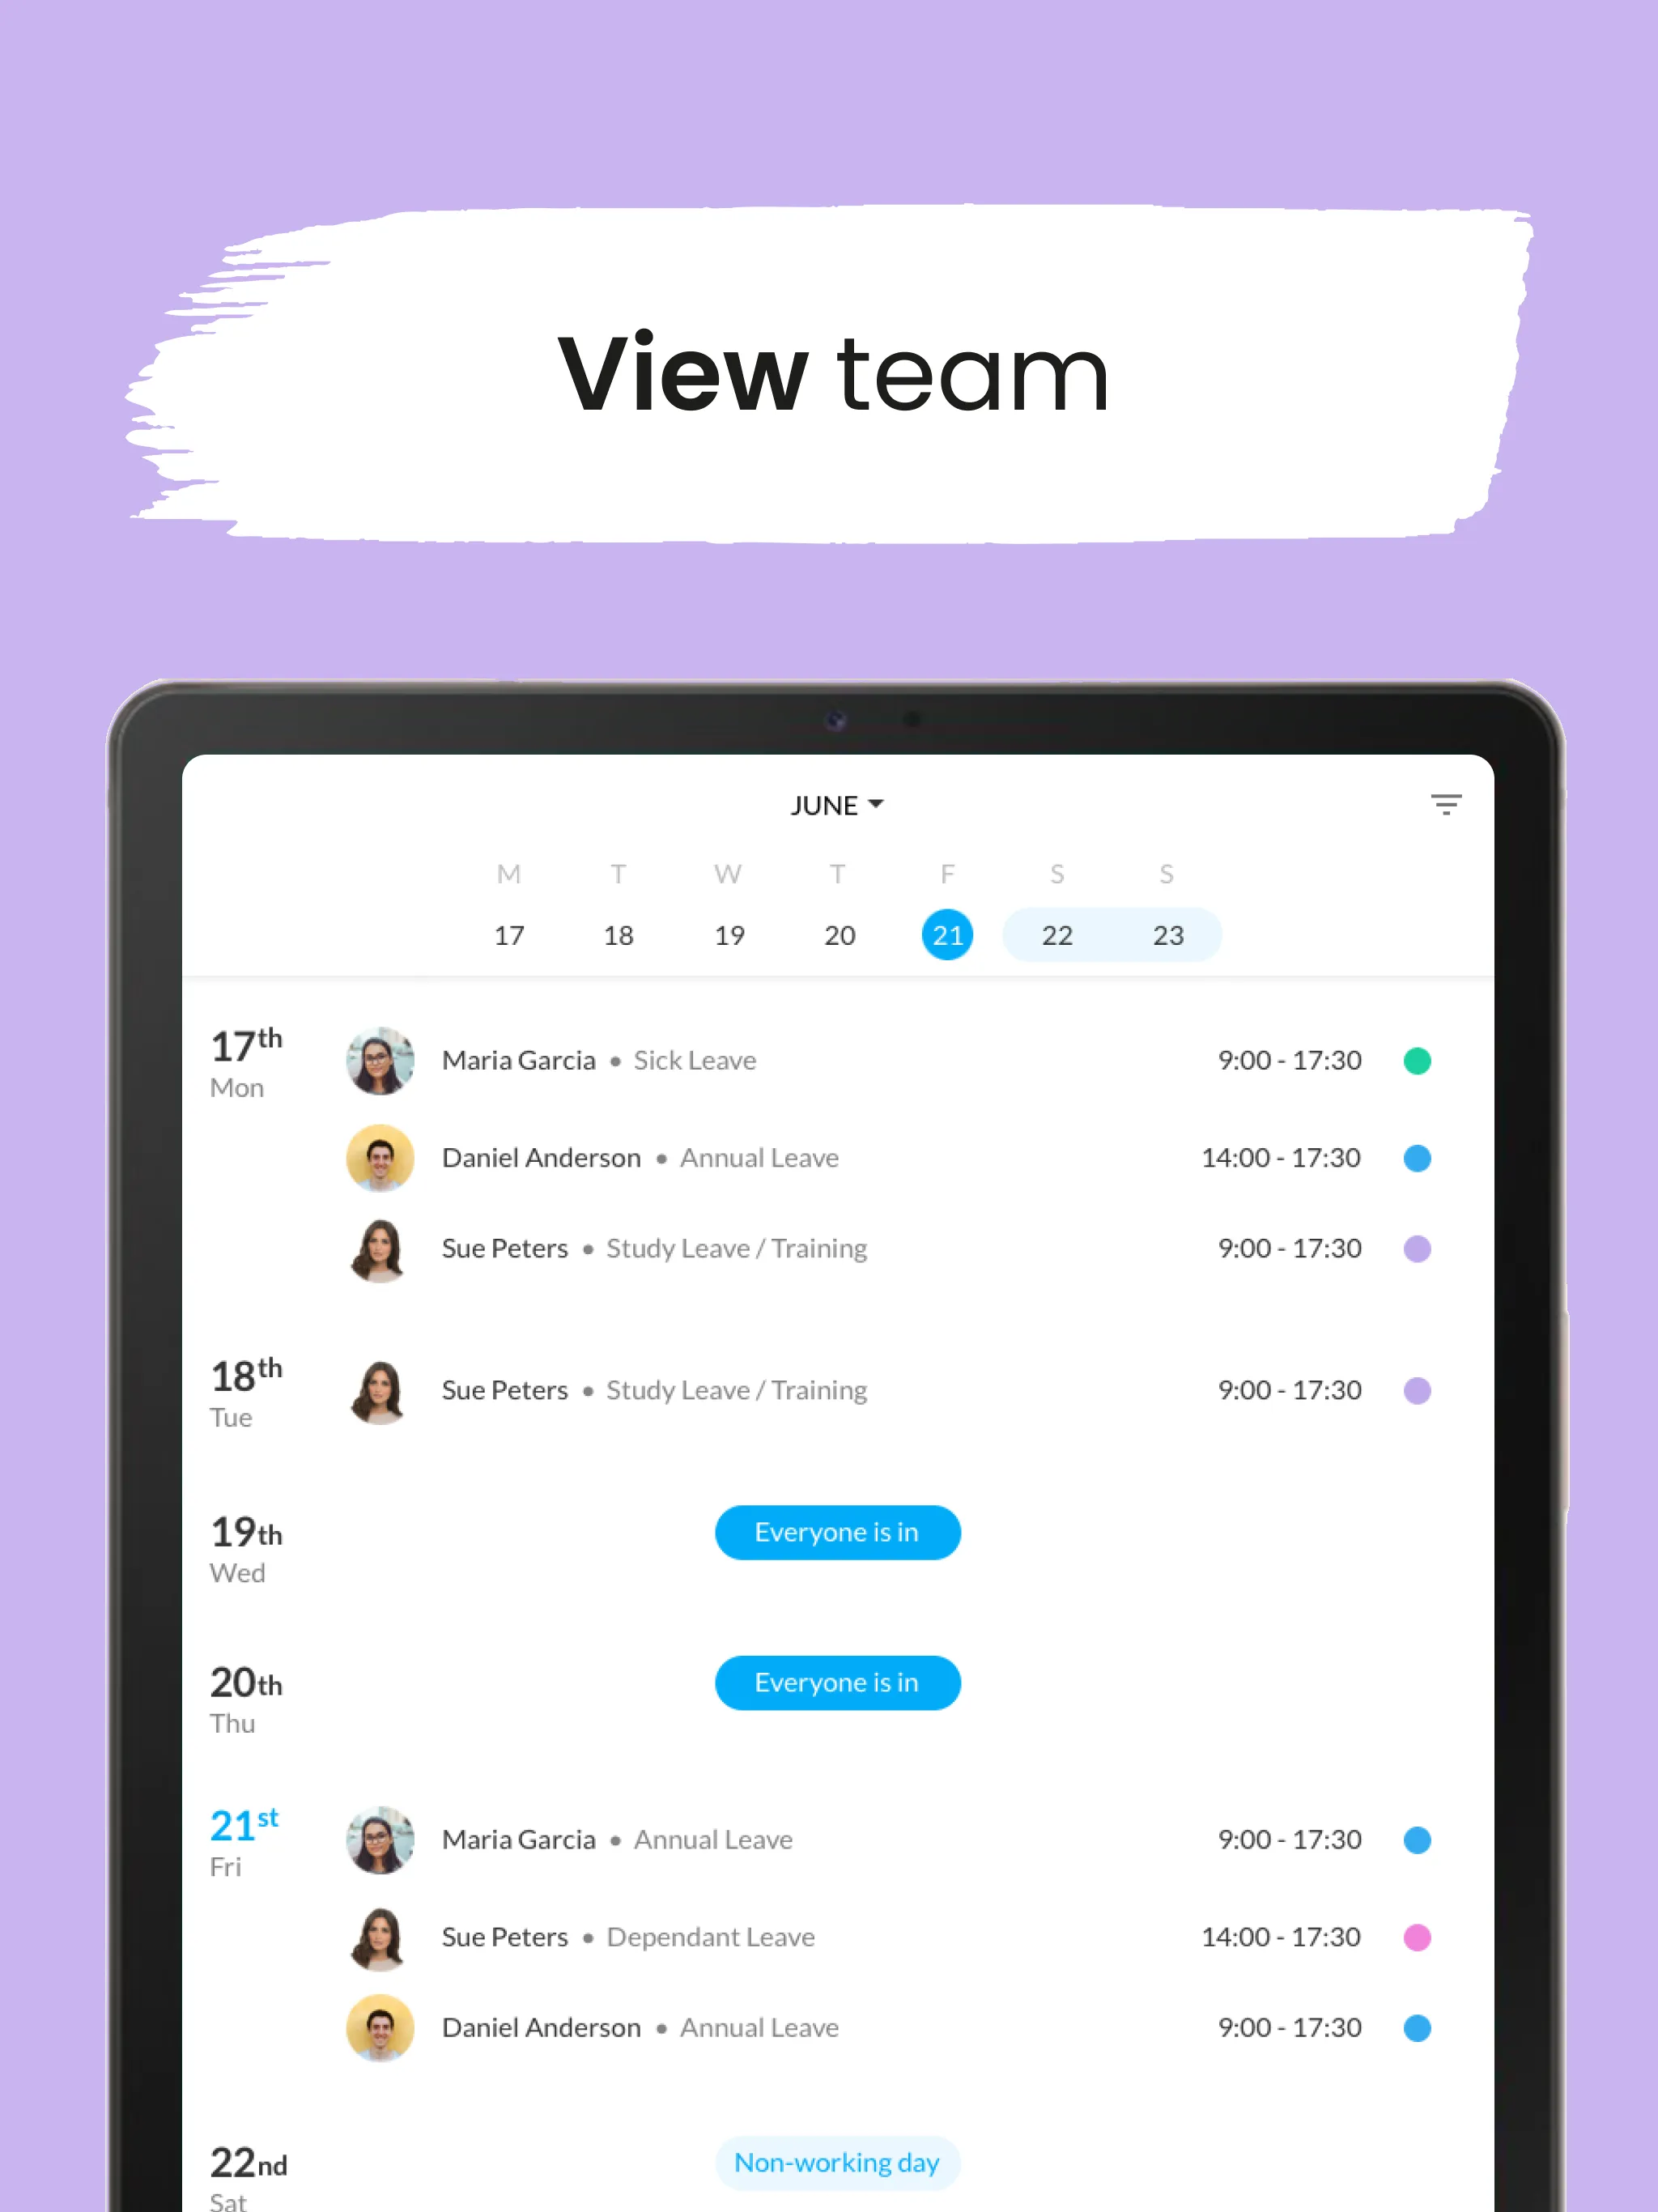Select Friday the 21st date

point(949,934)
